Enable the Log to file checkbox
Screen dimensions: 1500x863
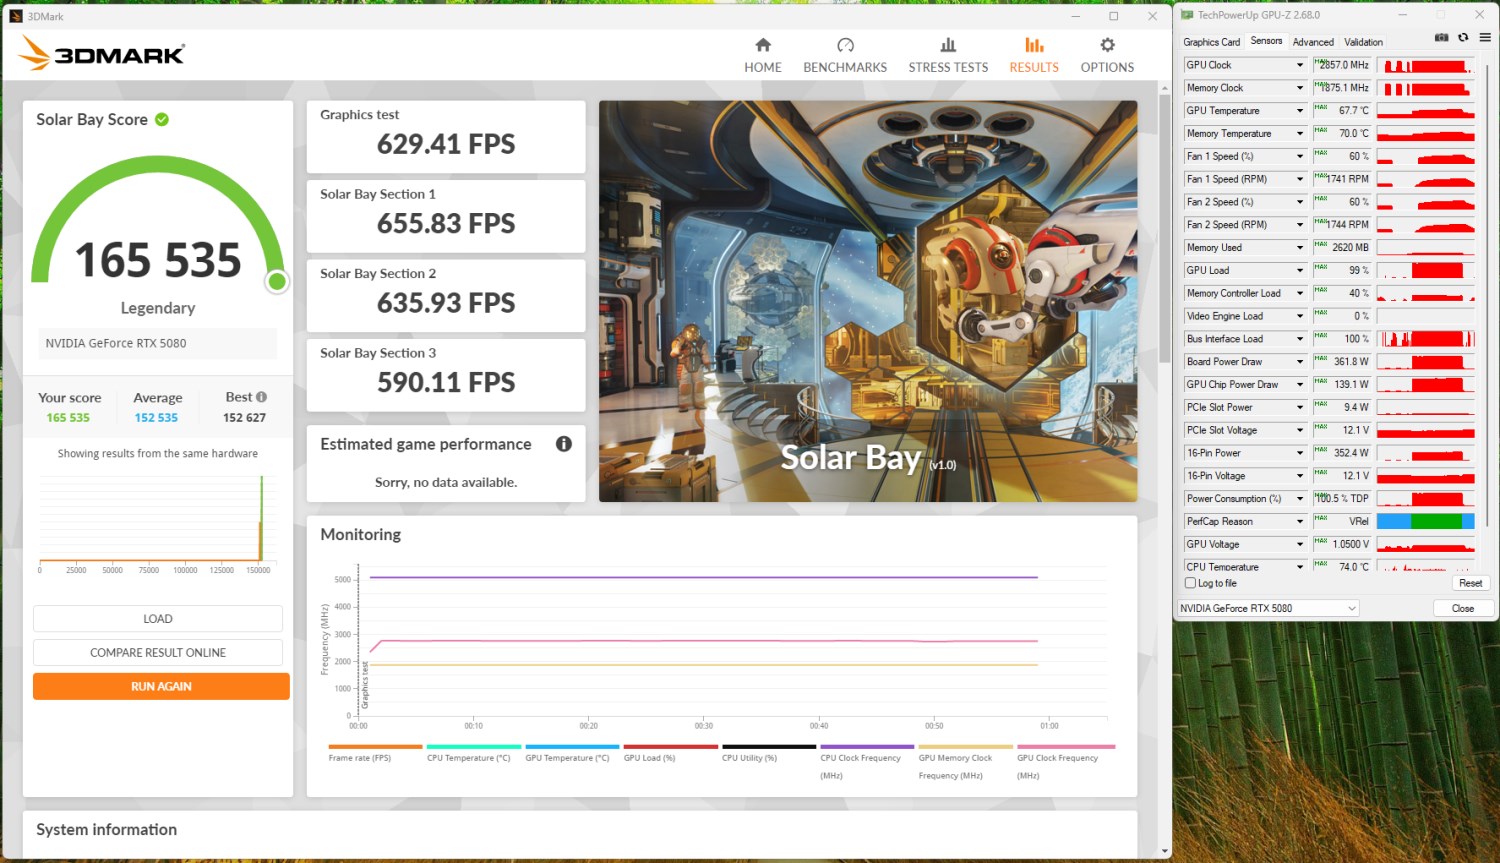tap(1190, 583)
